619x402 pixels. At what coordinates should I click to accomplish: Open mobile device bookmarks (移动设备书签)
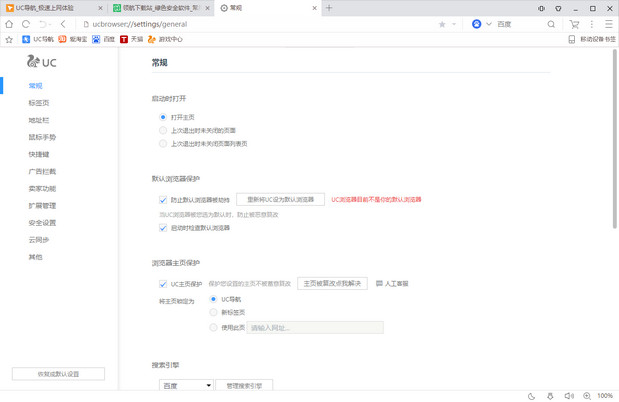(x=592, y=39)
